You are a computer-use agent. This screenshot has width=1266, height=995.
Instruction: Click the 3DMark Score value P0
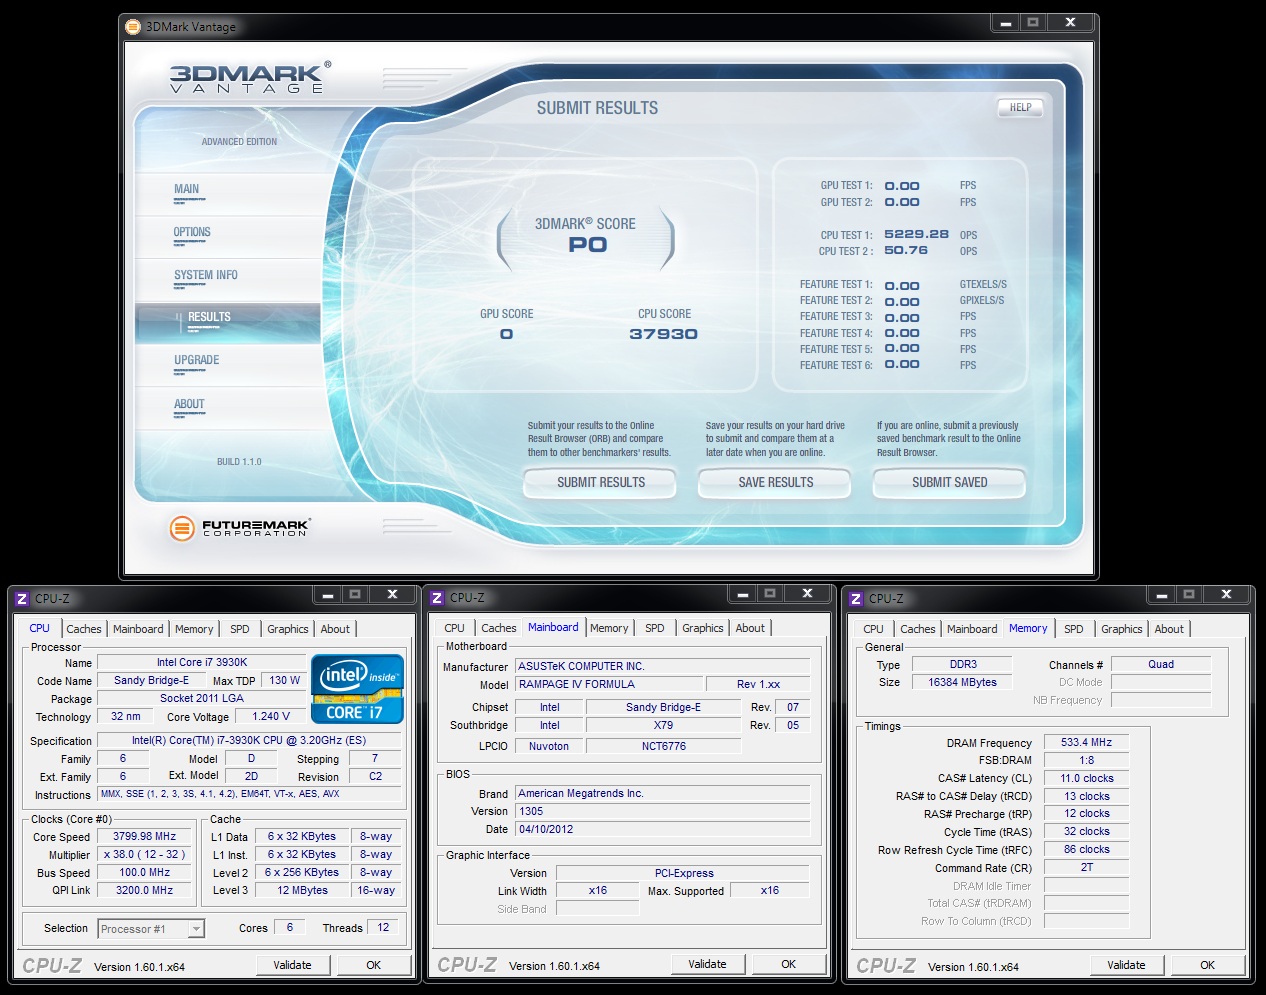click(587, 244)
